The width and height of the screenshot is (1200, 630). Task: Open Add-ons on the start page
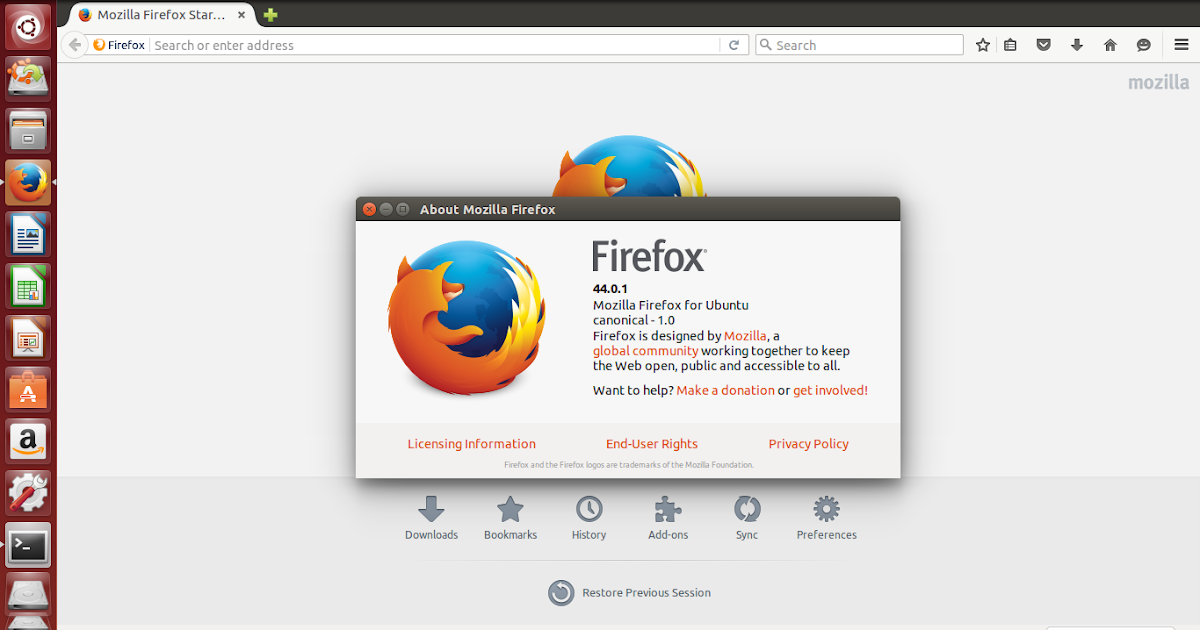click(x=668, y=518)
